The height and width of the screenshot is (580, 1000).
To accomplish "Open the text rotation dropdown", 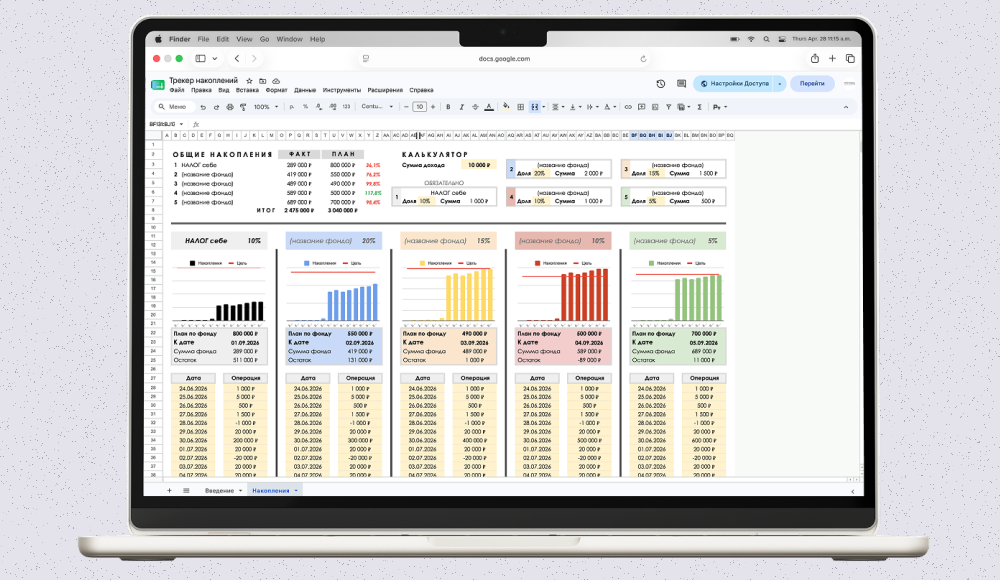I will coord(610,107).
